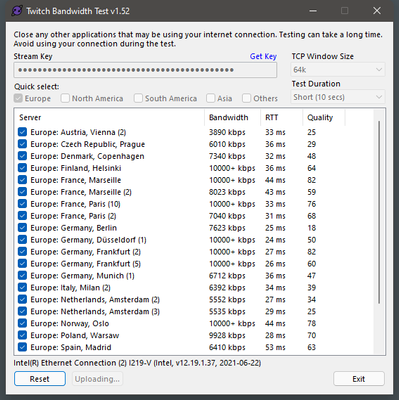The width and height of the screenshot is (399, 400).
Task: Toggle the France, Marseille (2) checkbox
Action: [22, 192]
